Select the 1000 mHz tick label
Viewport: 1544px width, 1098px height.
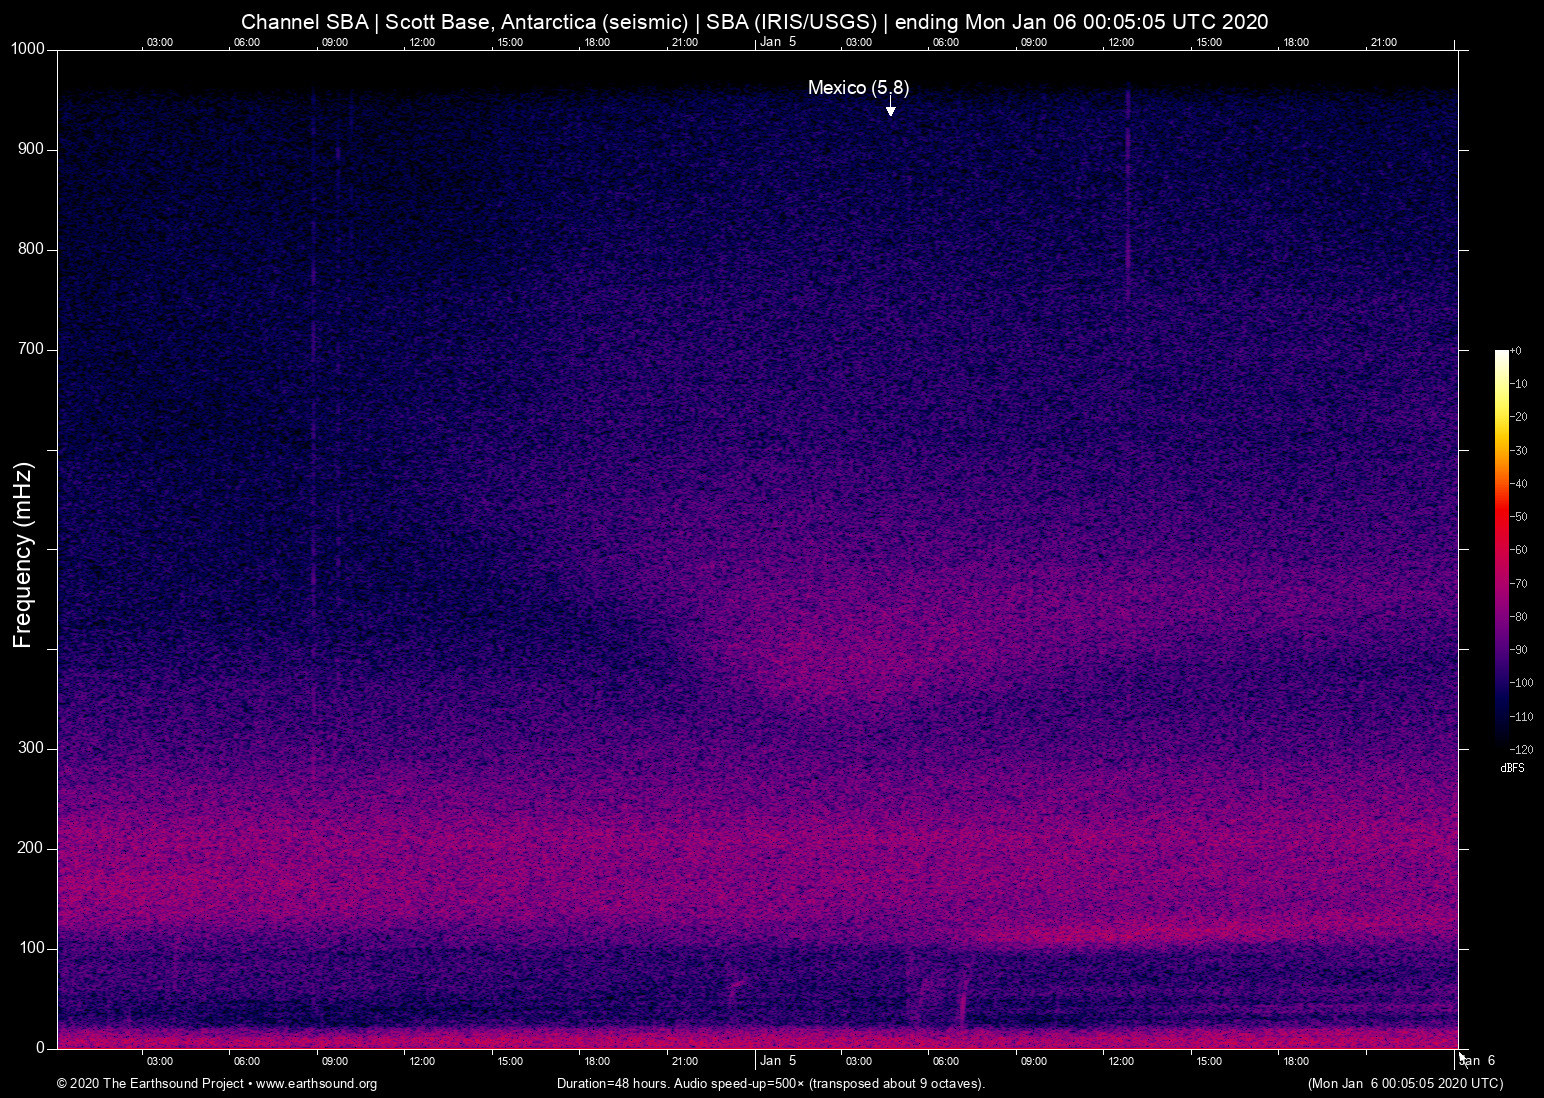26,48
